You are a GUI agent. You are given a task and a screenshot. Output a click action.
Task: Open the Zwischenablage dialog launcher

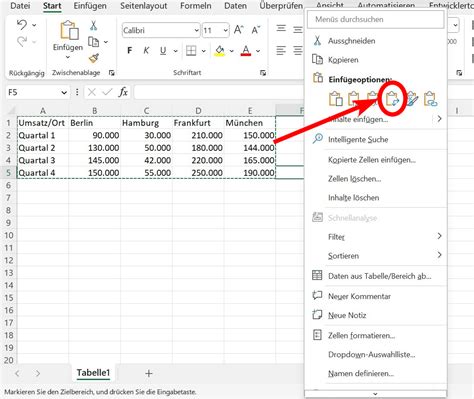(112, 73)
